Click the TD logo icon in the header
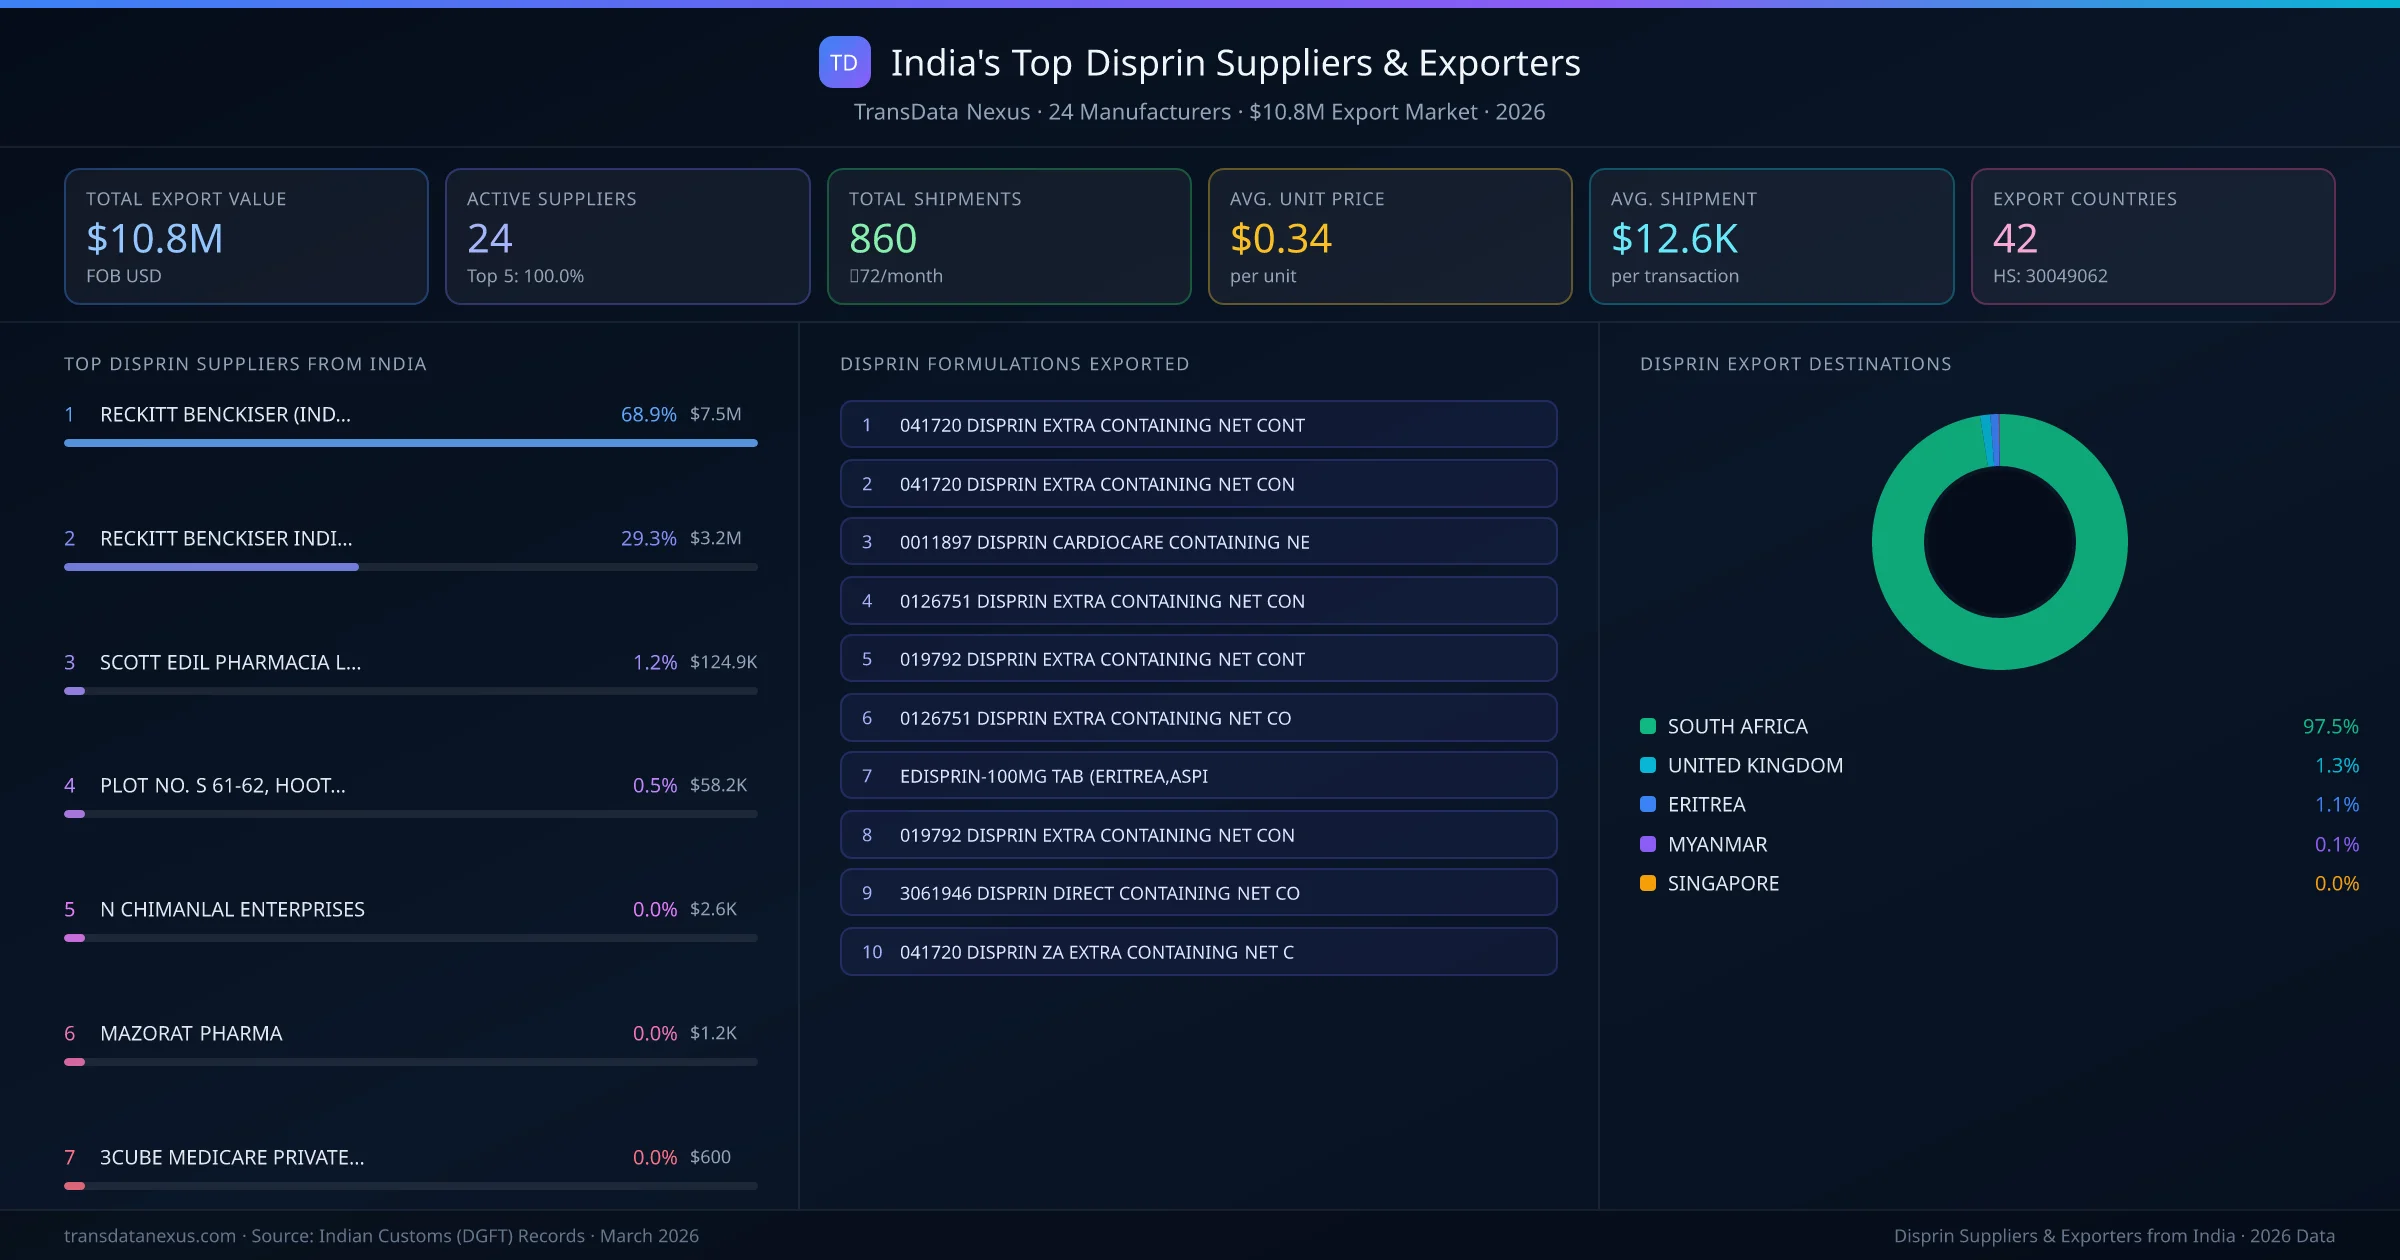 pyautogui.click(x=845, y=62)
